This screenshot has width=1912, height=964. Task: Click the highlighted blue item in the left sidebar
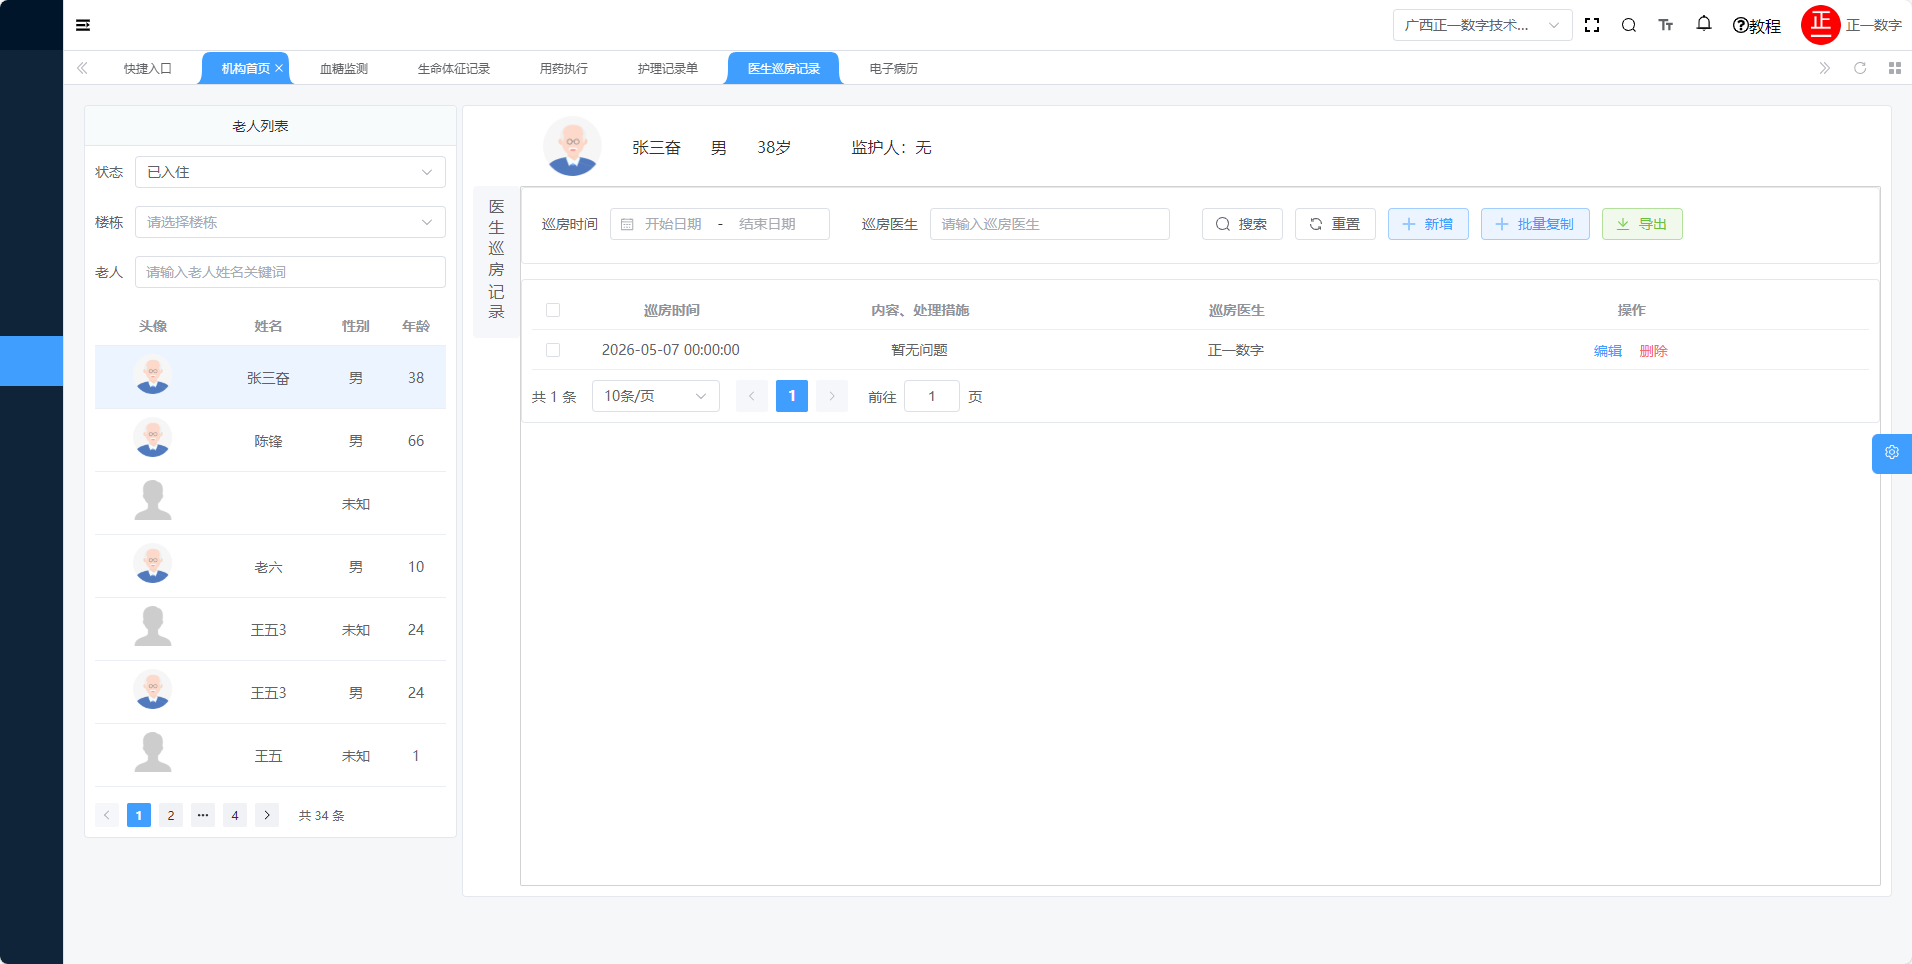(31, 361)
